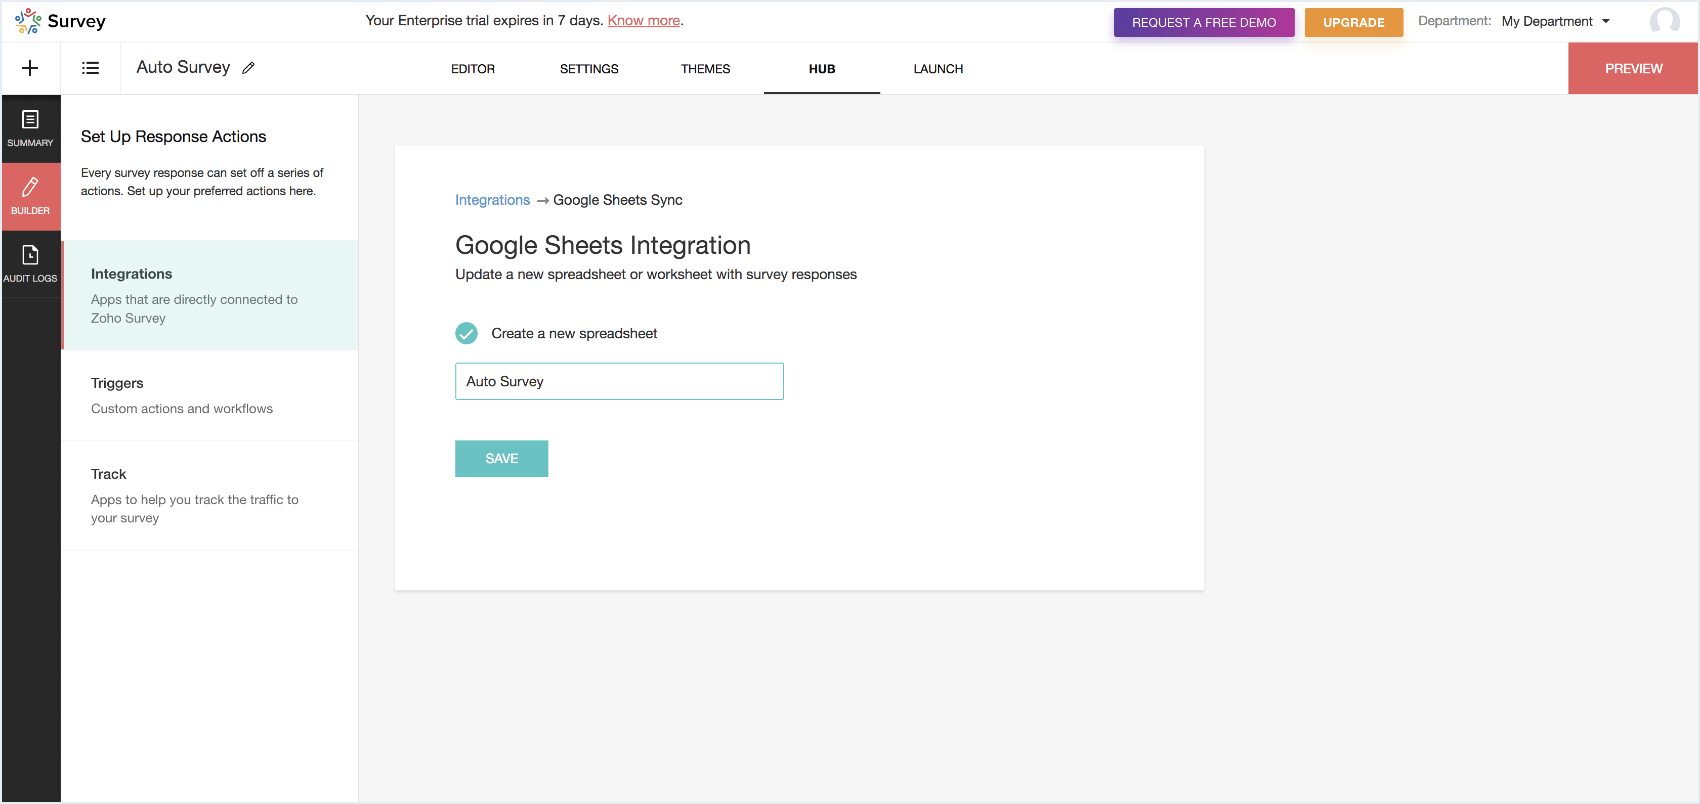Click the Google Sheets Integration heading
The width and height of the screenshot is (1700, 804).
click(603, 245)
